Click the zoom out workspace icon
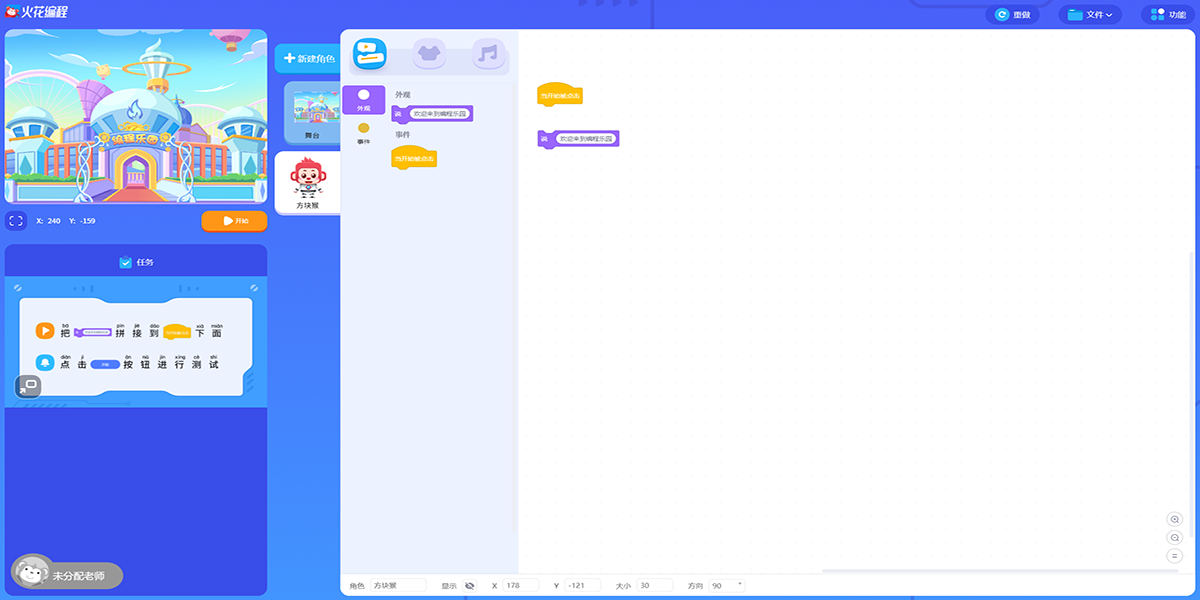1200x600 pixels. pos(1175,538)
